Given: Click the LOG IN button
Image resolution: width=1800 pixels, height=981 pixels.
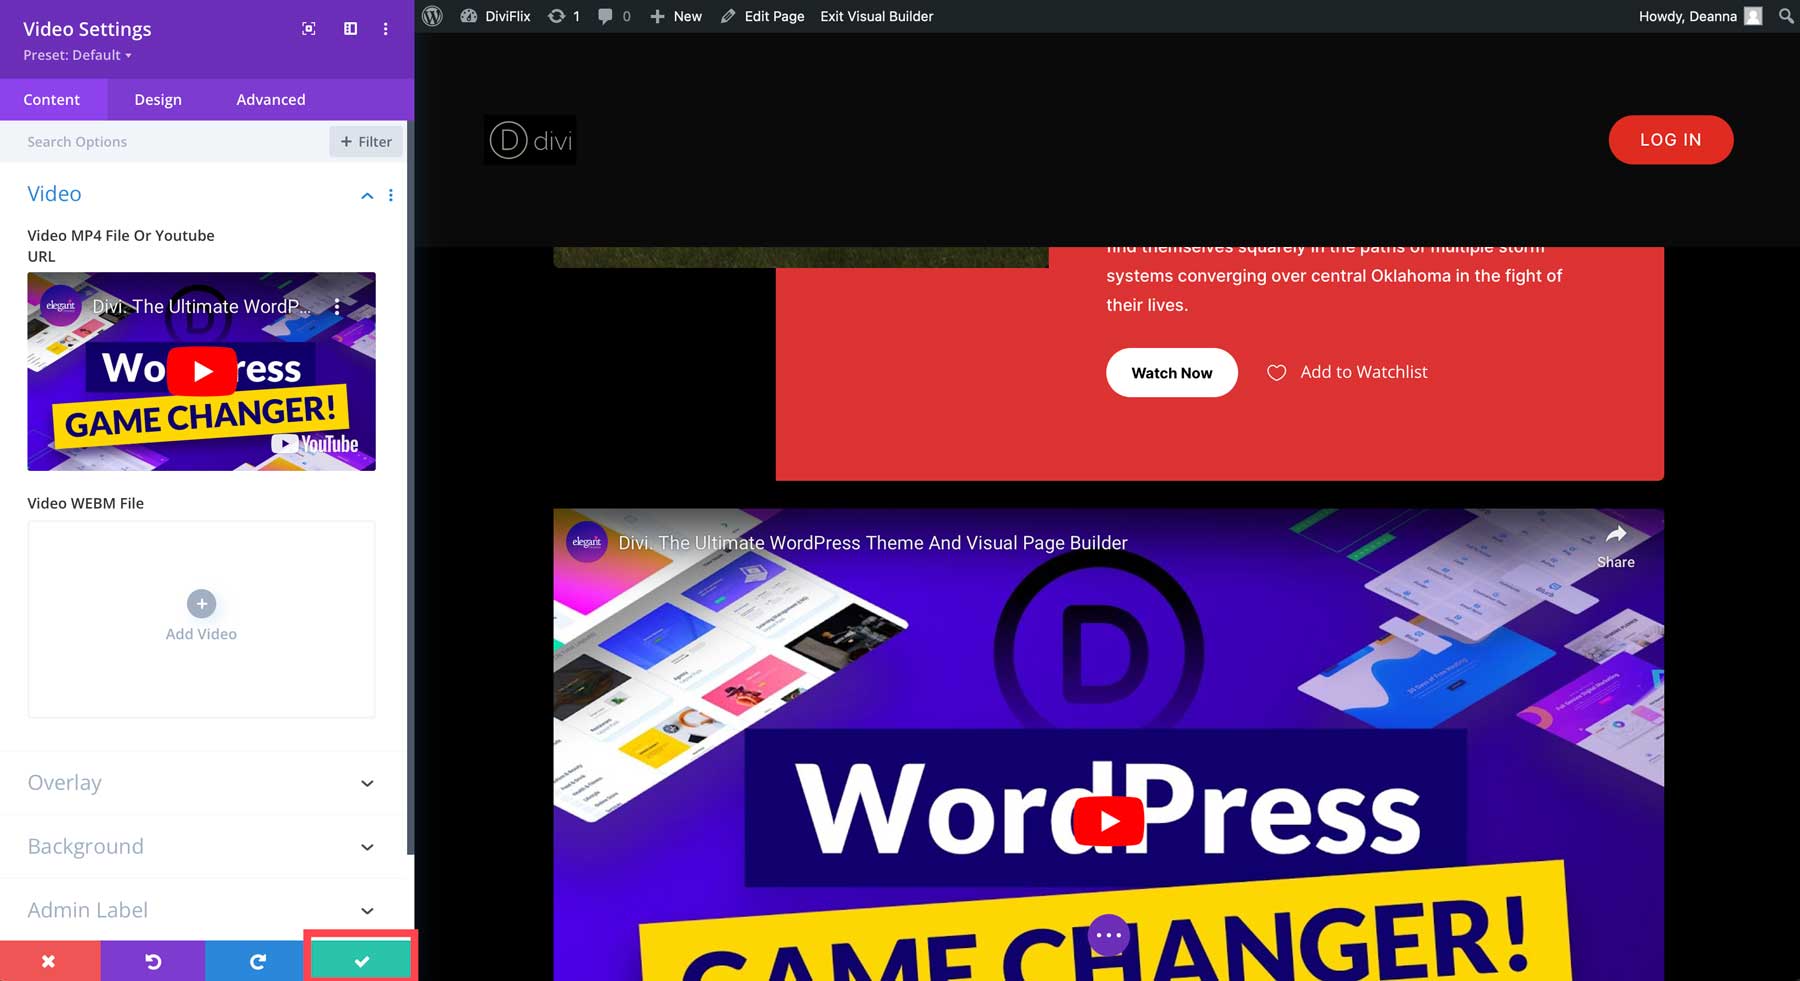Looking at the screenshot, I should coord(1670,140).
